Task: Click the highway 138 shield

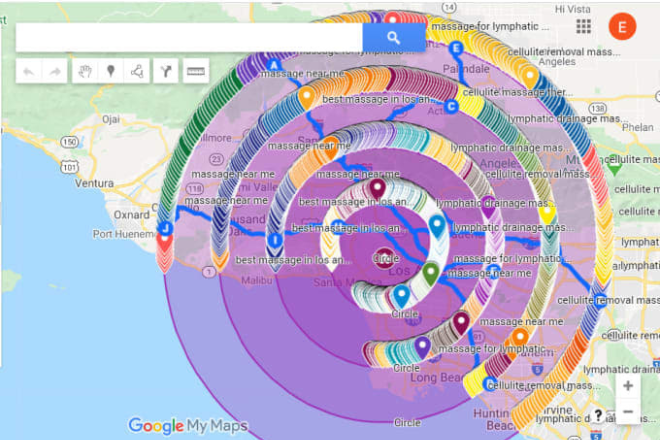Action: 598,109
